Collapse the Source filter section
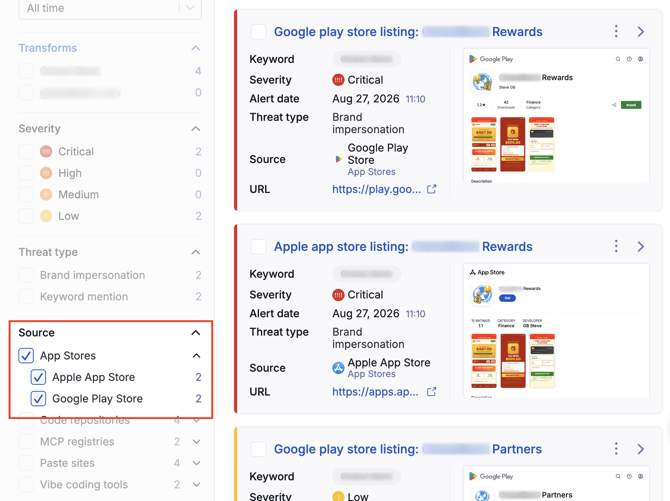The image size is (670, 501). (196, 333)
